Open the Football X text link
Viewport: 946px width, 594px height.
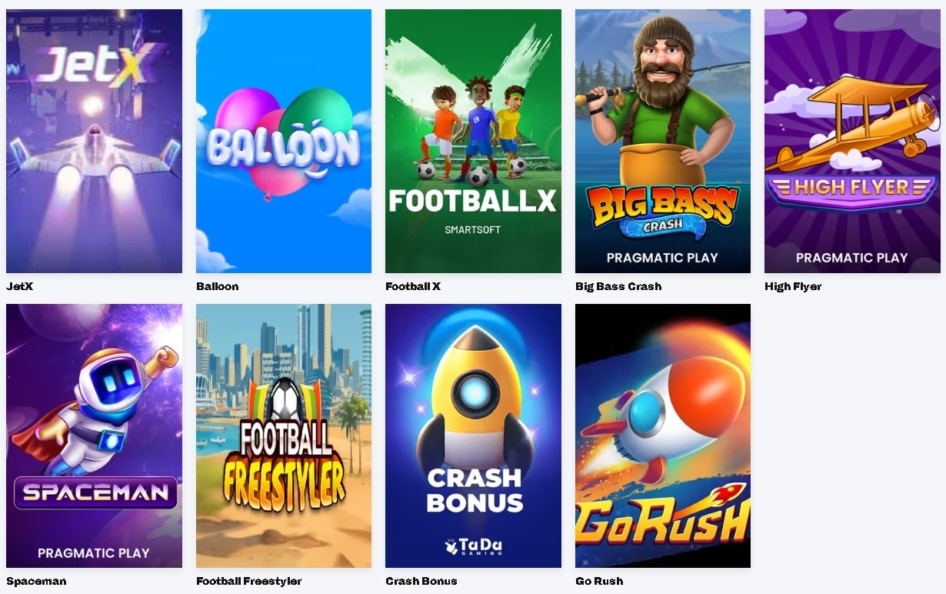click(413, 286)
